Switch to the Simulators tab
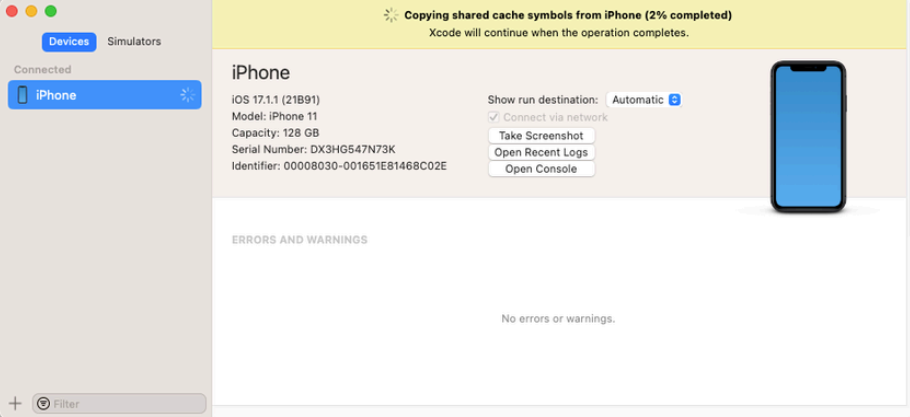The width and height of the screenshot is (910, 417). [134, 41]
